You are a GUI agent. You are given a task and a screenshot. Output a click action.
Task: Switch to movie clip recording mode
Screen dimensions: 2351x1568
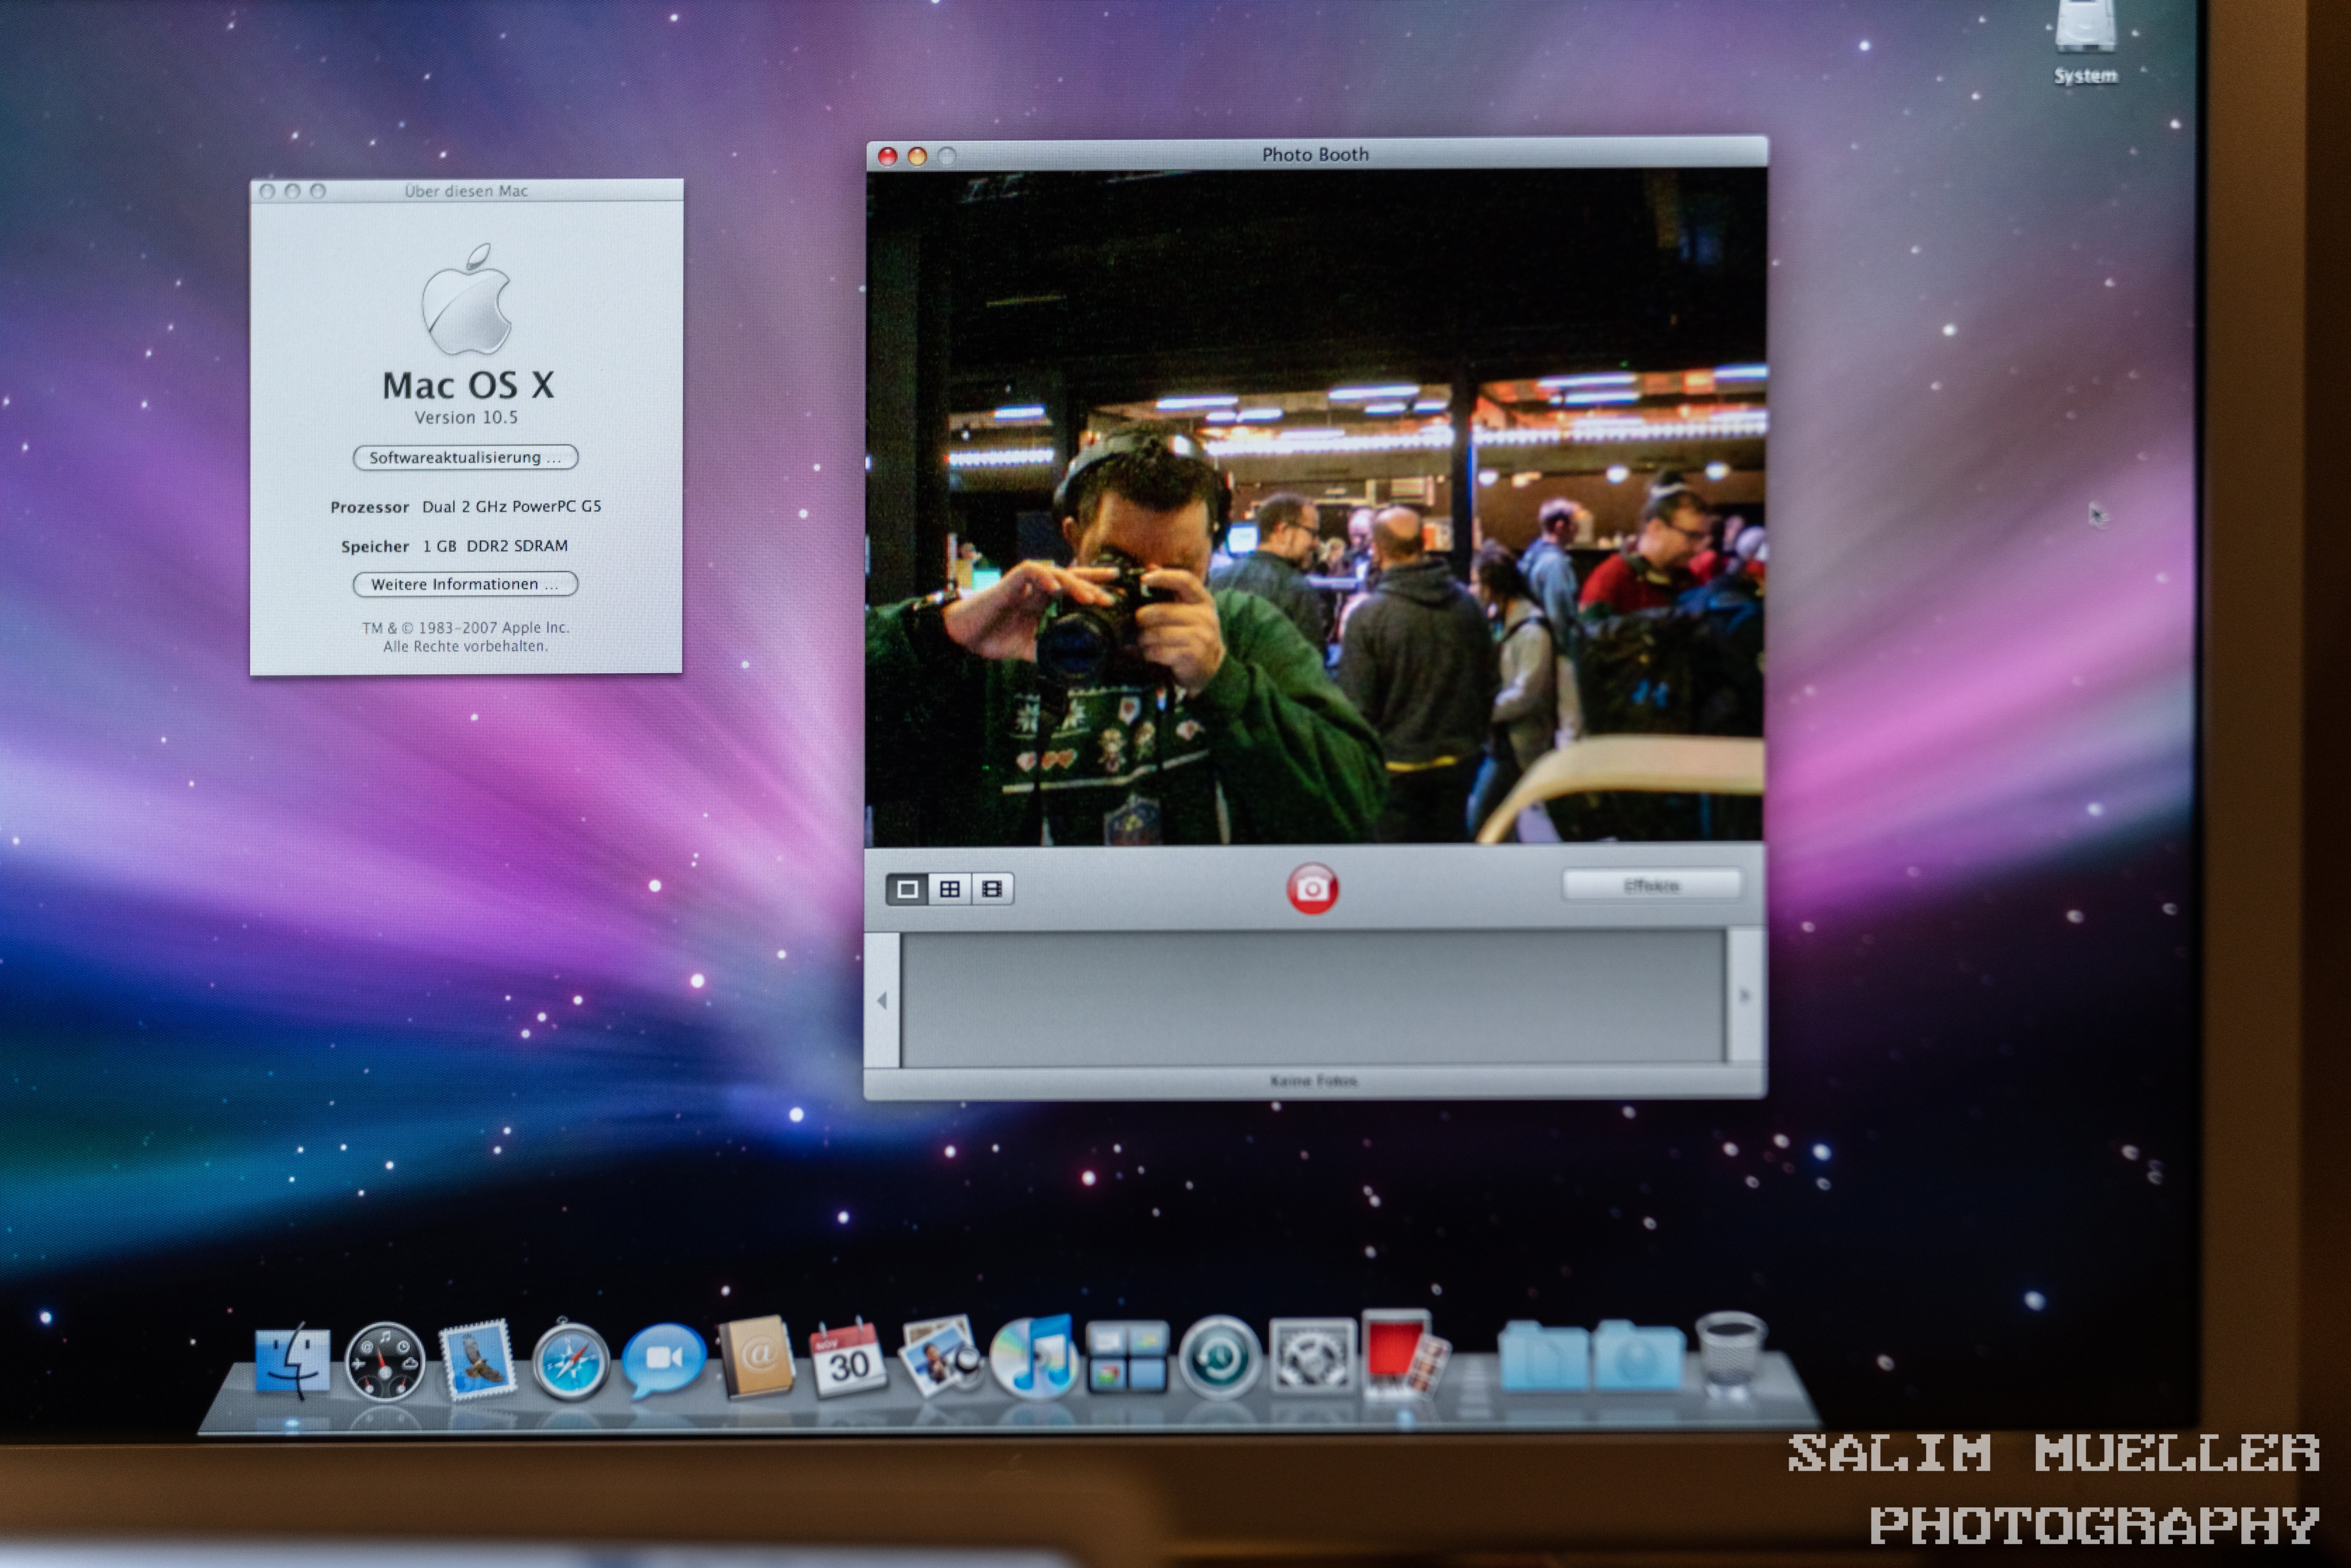pos(992,889)
